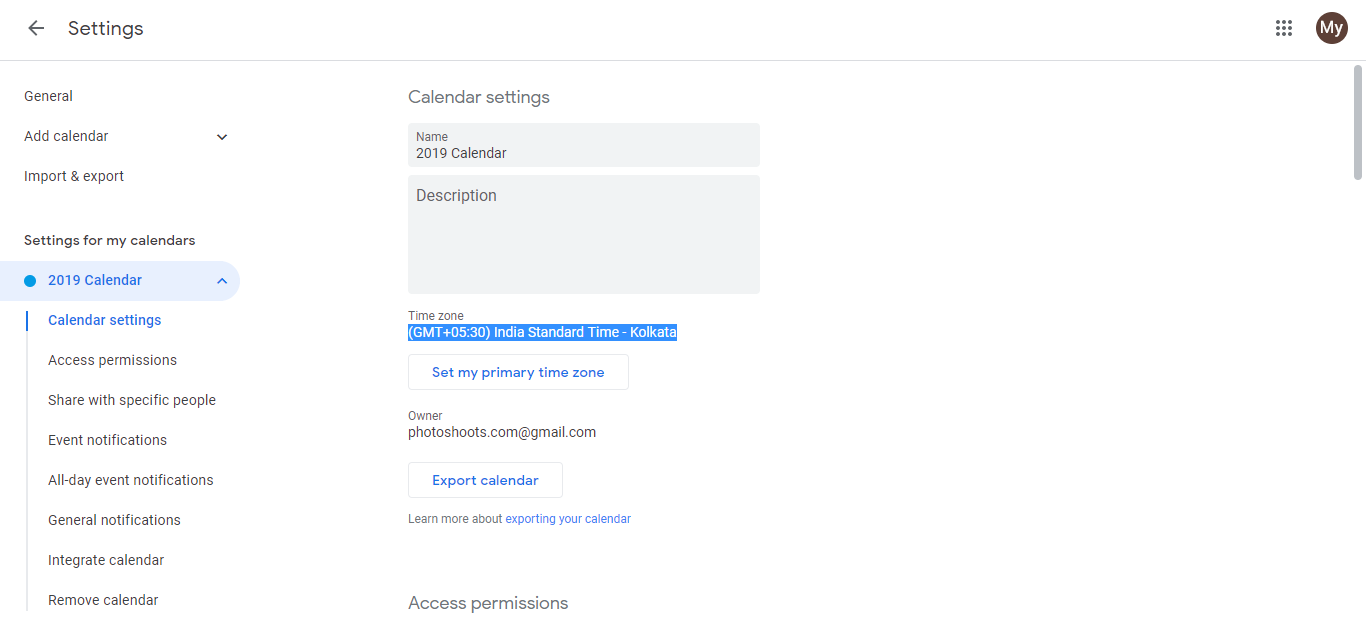This screenshot has width=1366, height=618.
Task: Expand the Add calendar chevron
Action: (x=222, y=137)
